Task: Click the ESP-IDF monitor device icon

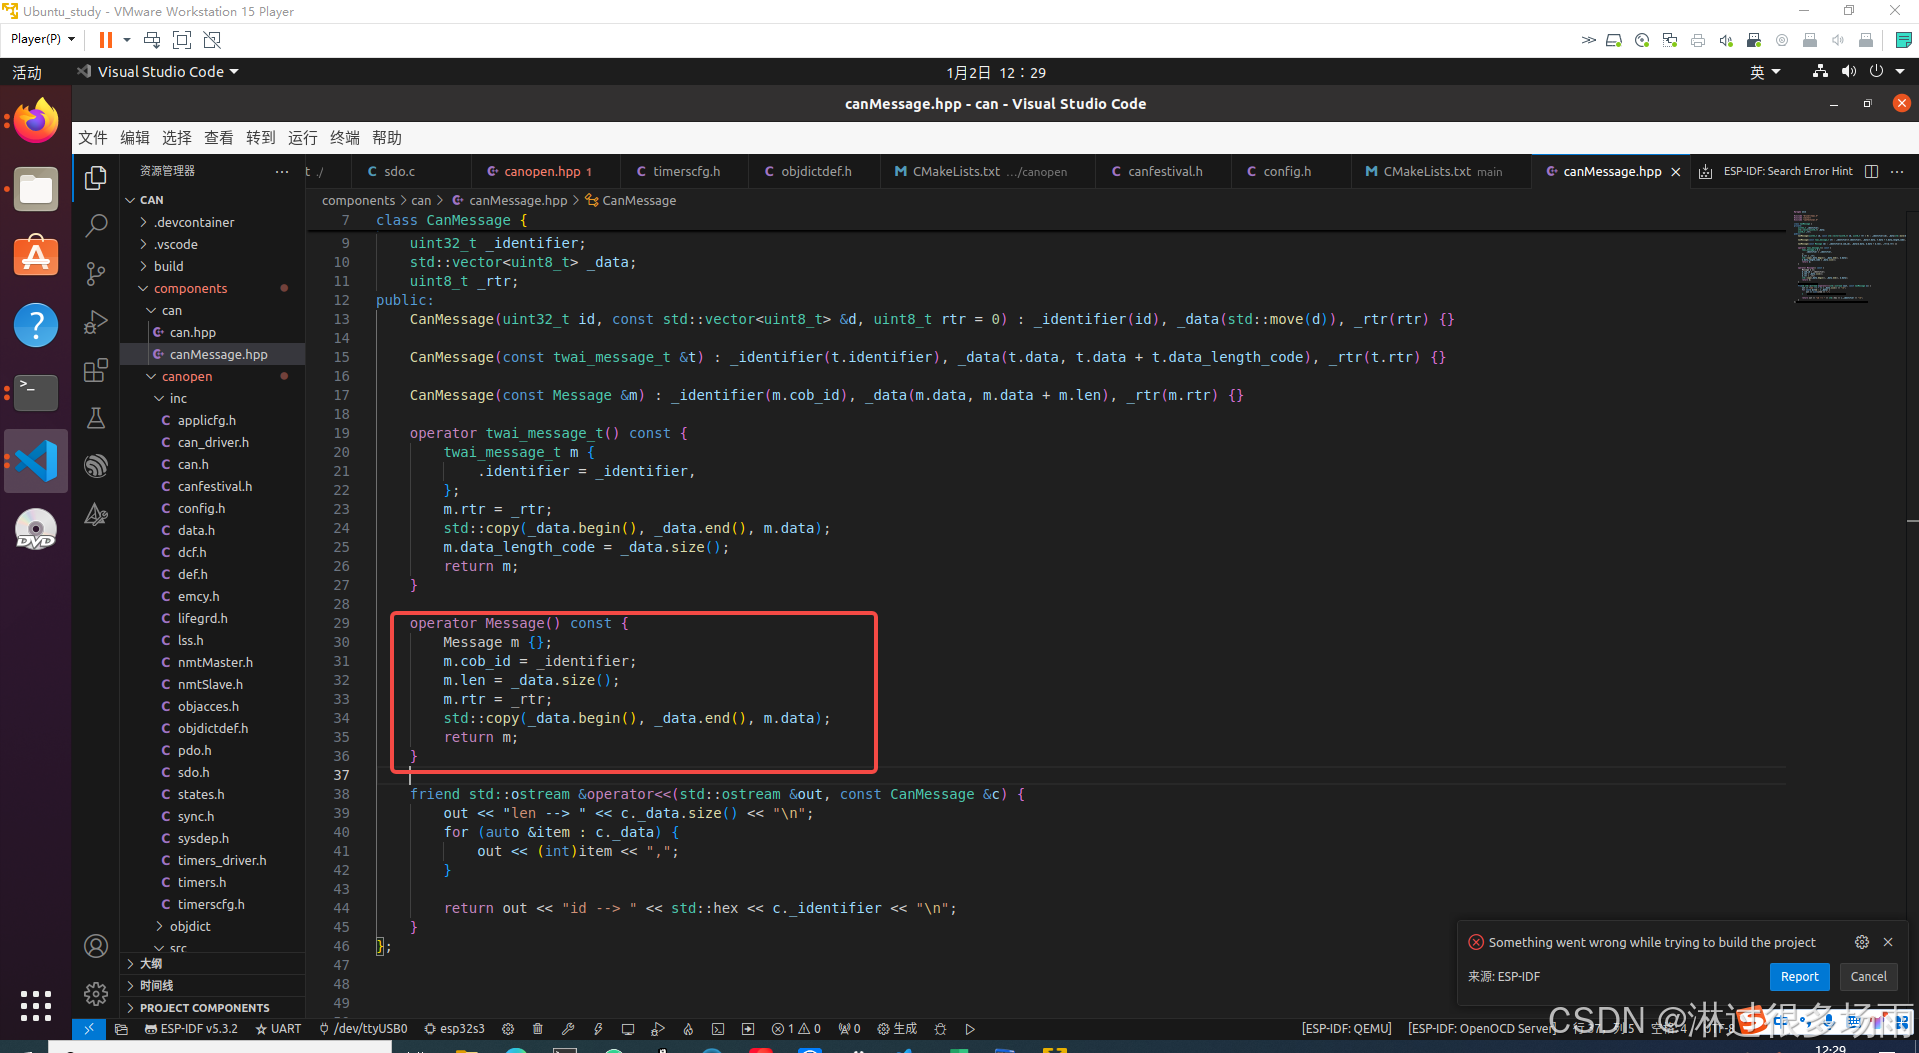Action: 628,1029
